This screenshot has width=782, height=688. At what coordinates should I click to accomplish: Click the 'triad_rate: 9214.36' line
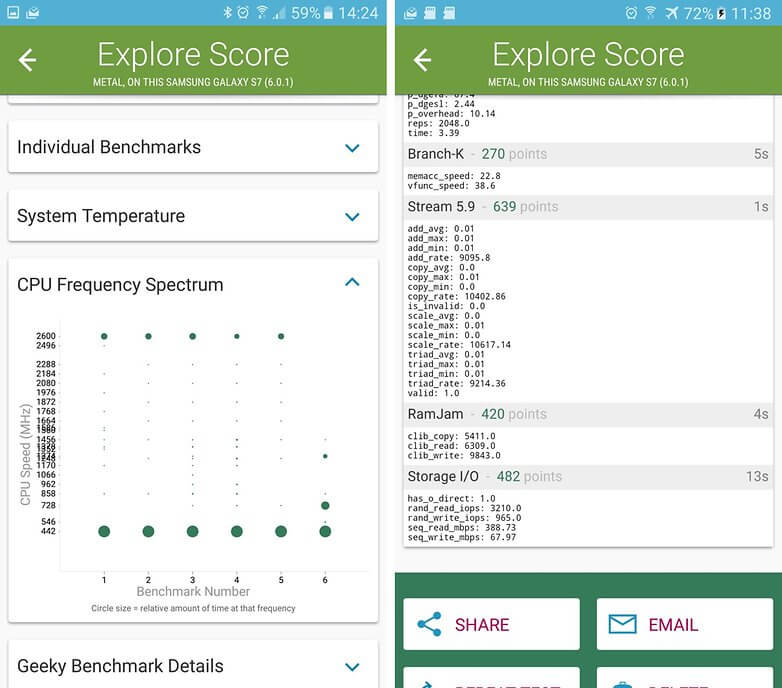[456, 383]
